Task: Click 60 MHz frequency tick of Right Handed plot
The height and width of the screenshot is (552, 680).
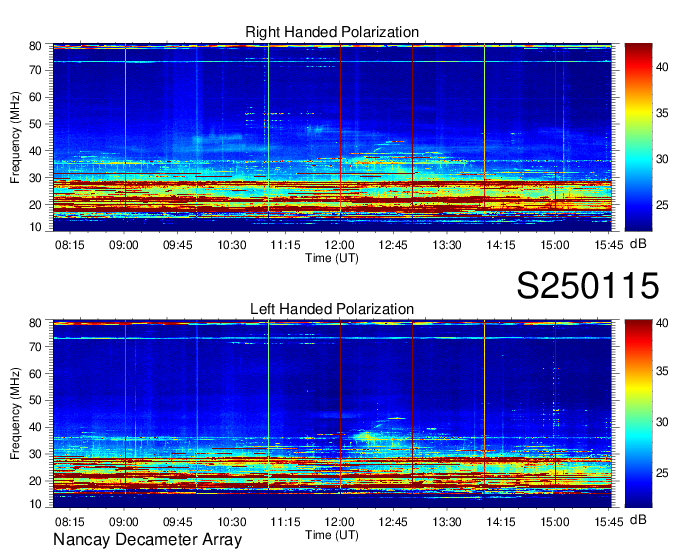Action: click(x=35, y=97)
